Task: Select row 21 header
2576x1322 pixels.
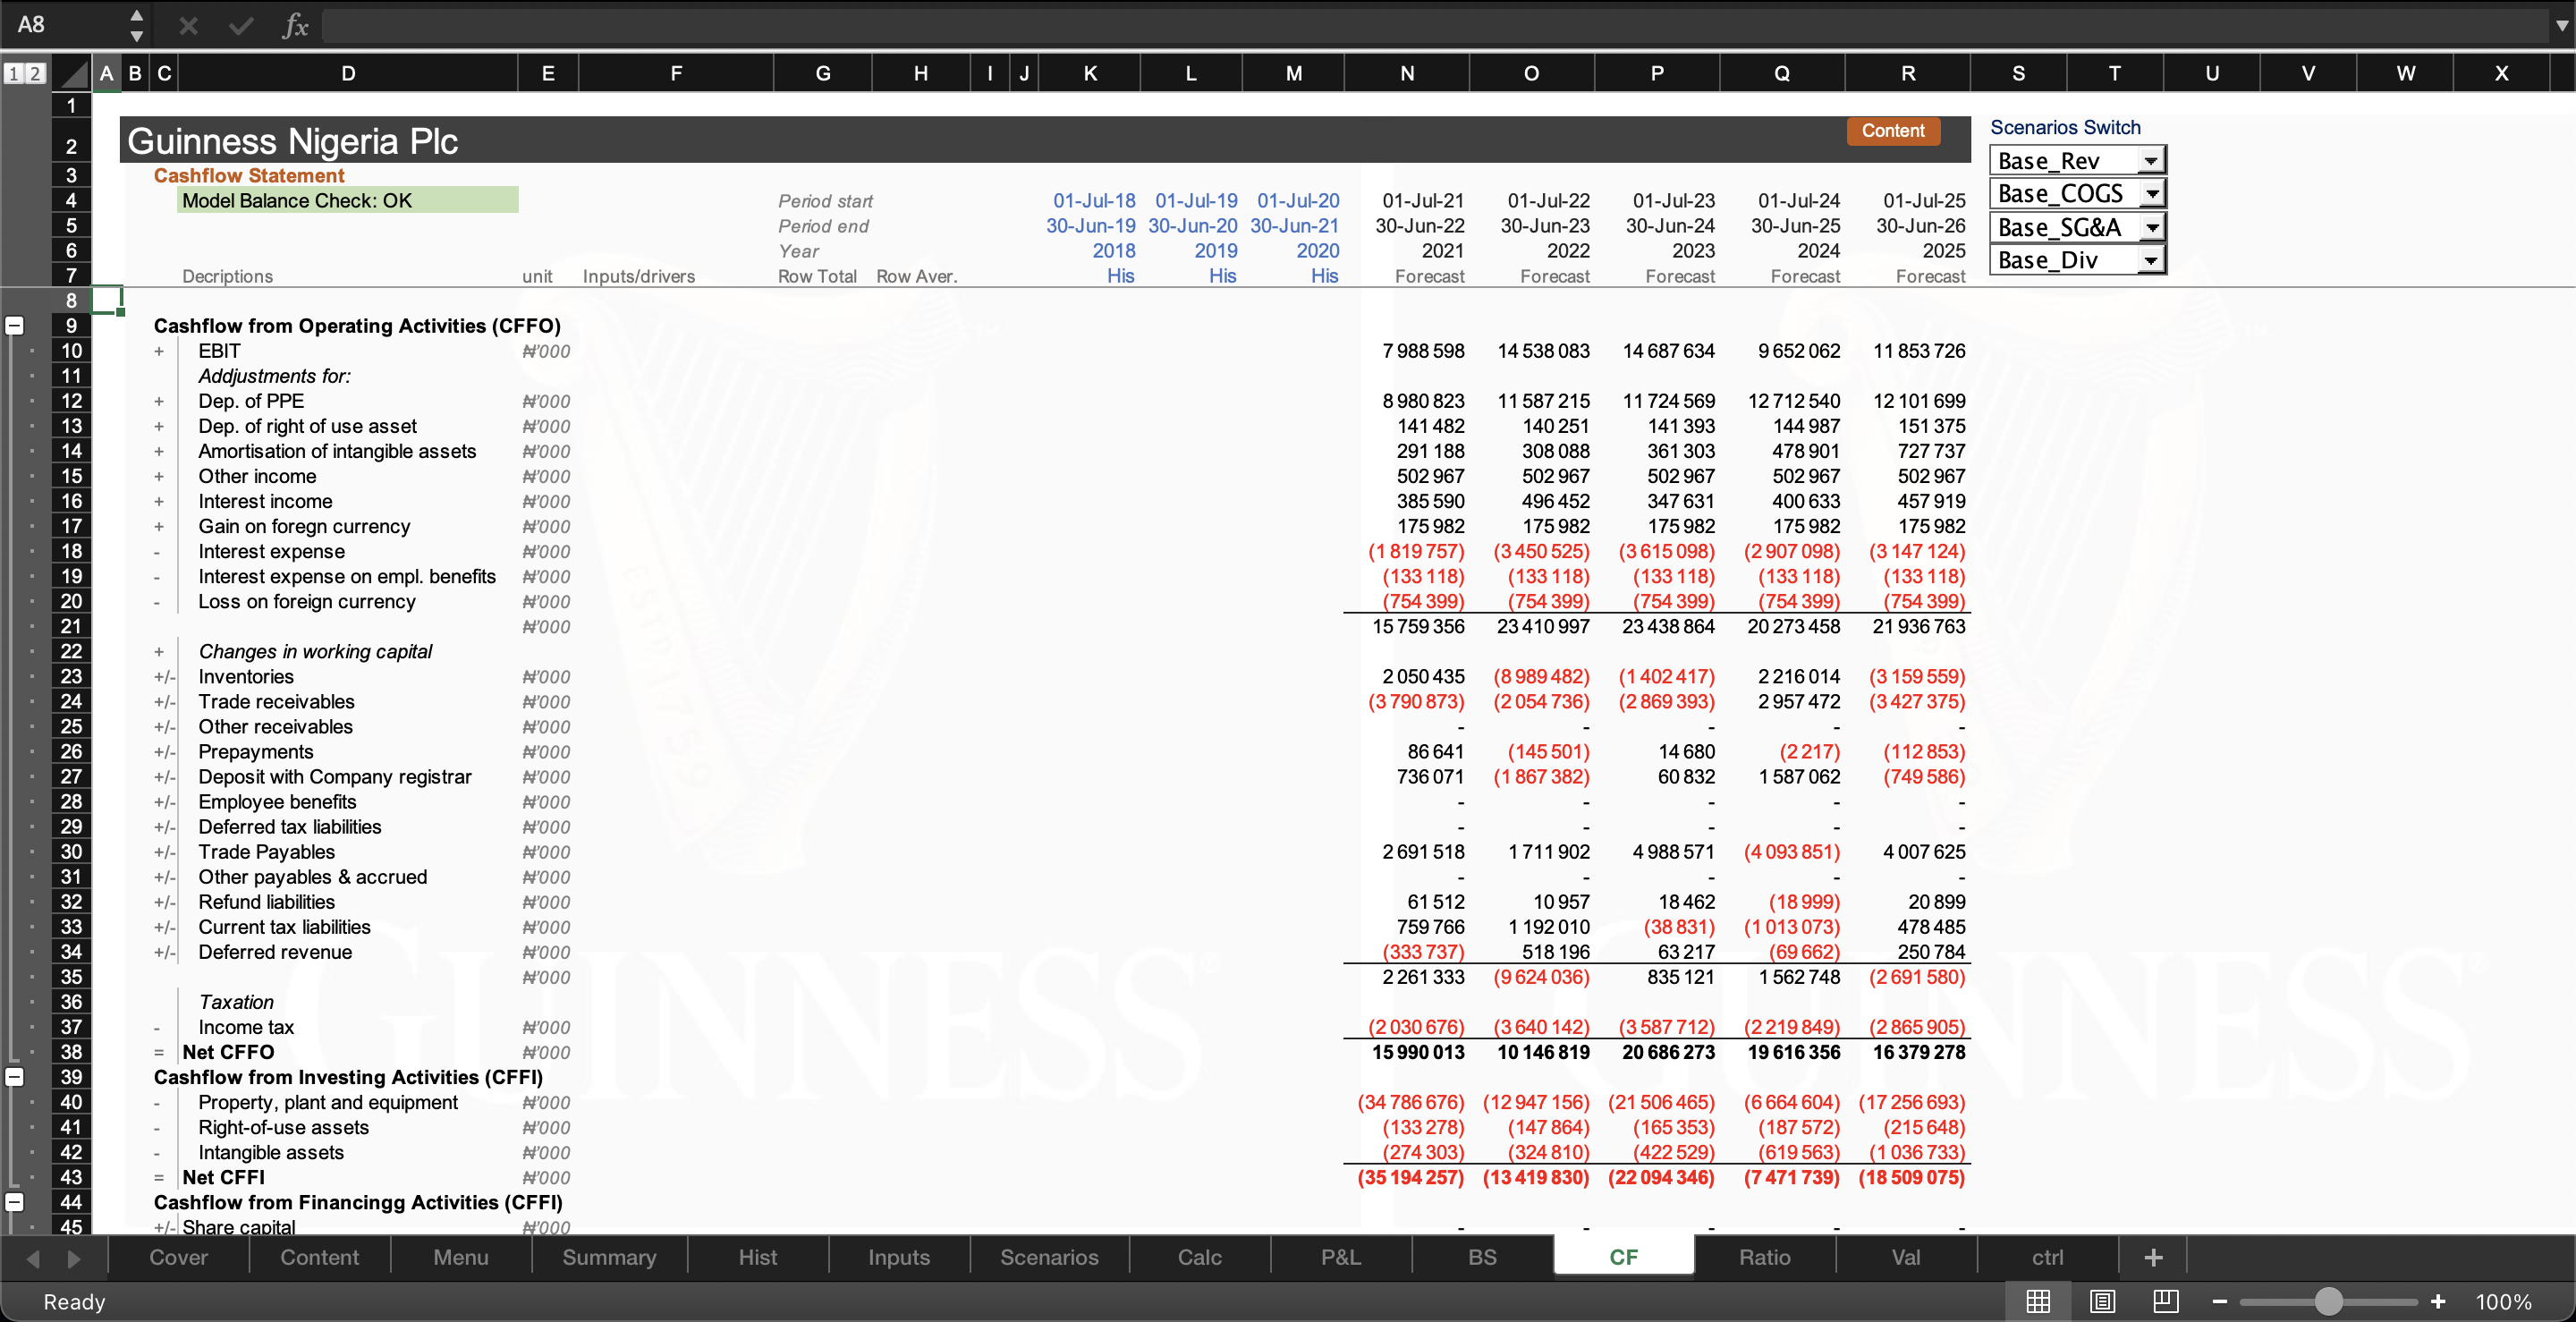Action: coord(71,626)
